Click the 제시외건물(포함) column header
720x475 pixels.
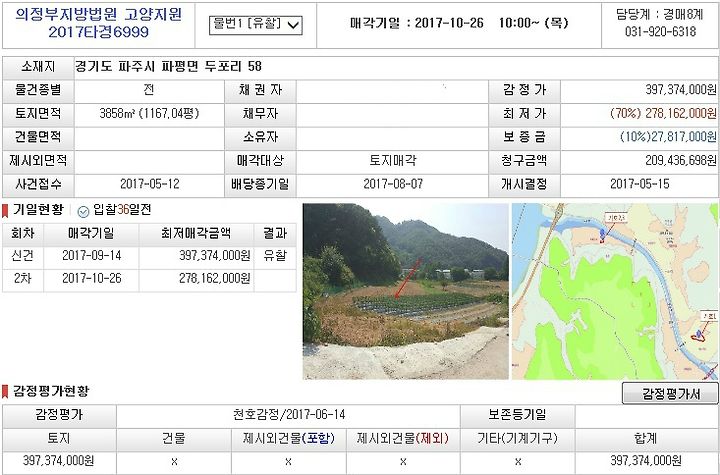point(288,438)
